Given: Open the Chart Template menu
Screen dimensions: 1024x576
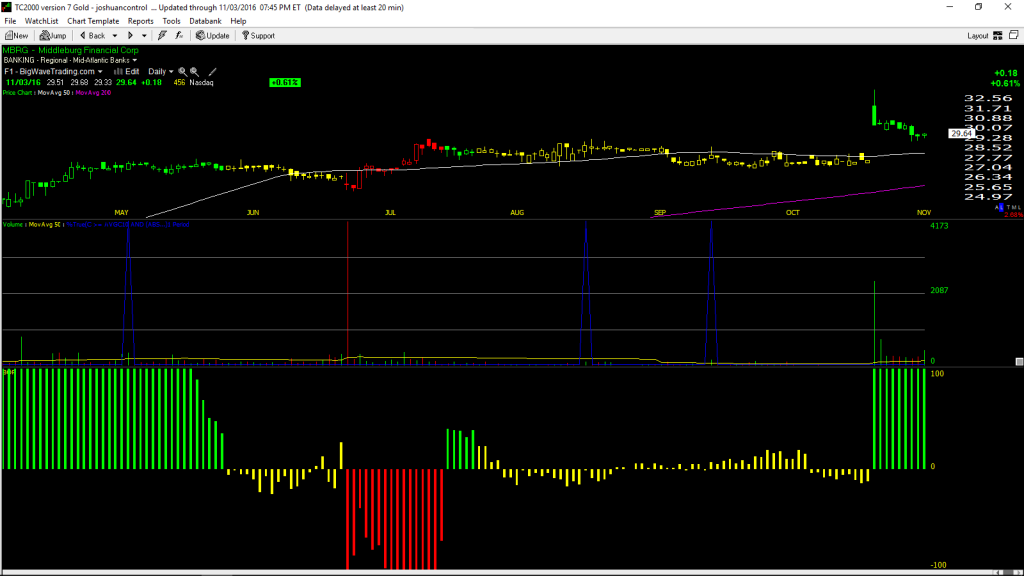Looking at the screenshot, I should click(93, 21).
